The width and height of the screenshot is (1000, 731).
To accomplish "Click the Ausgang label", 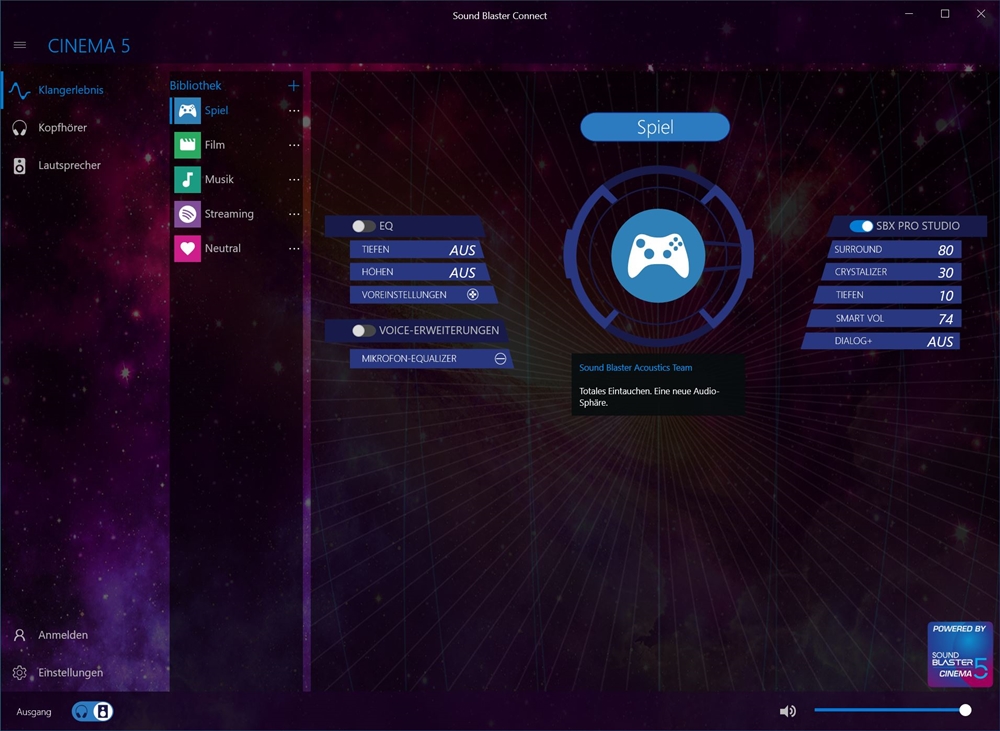I will click(34, 712).
